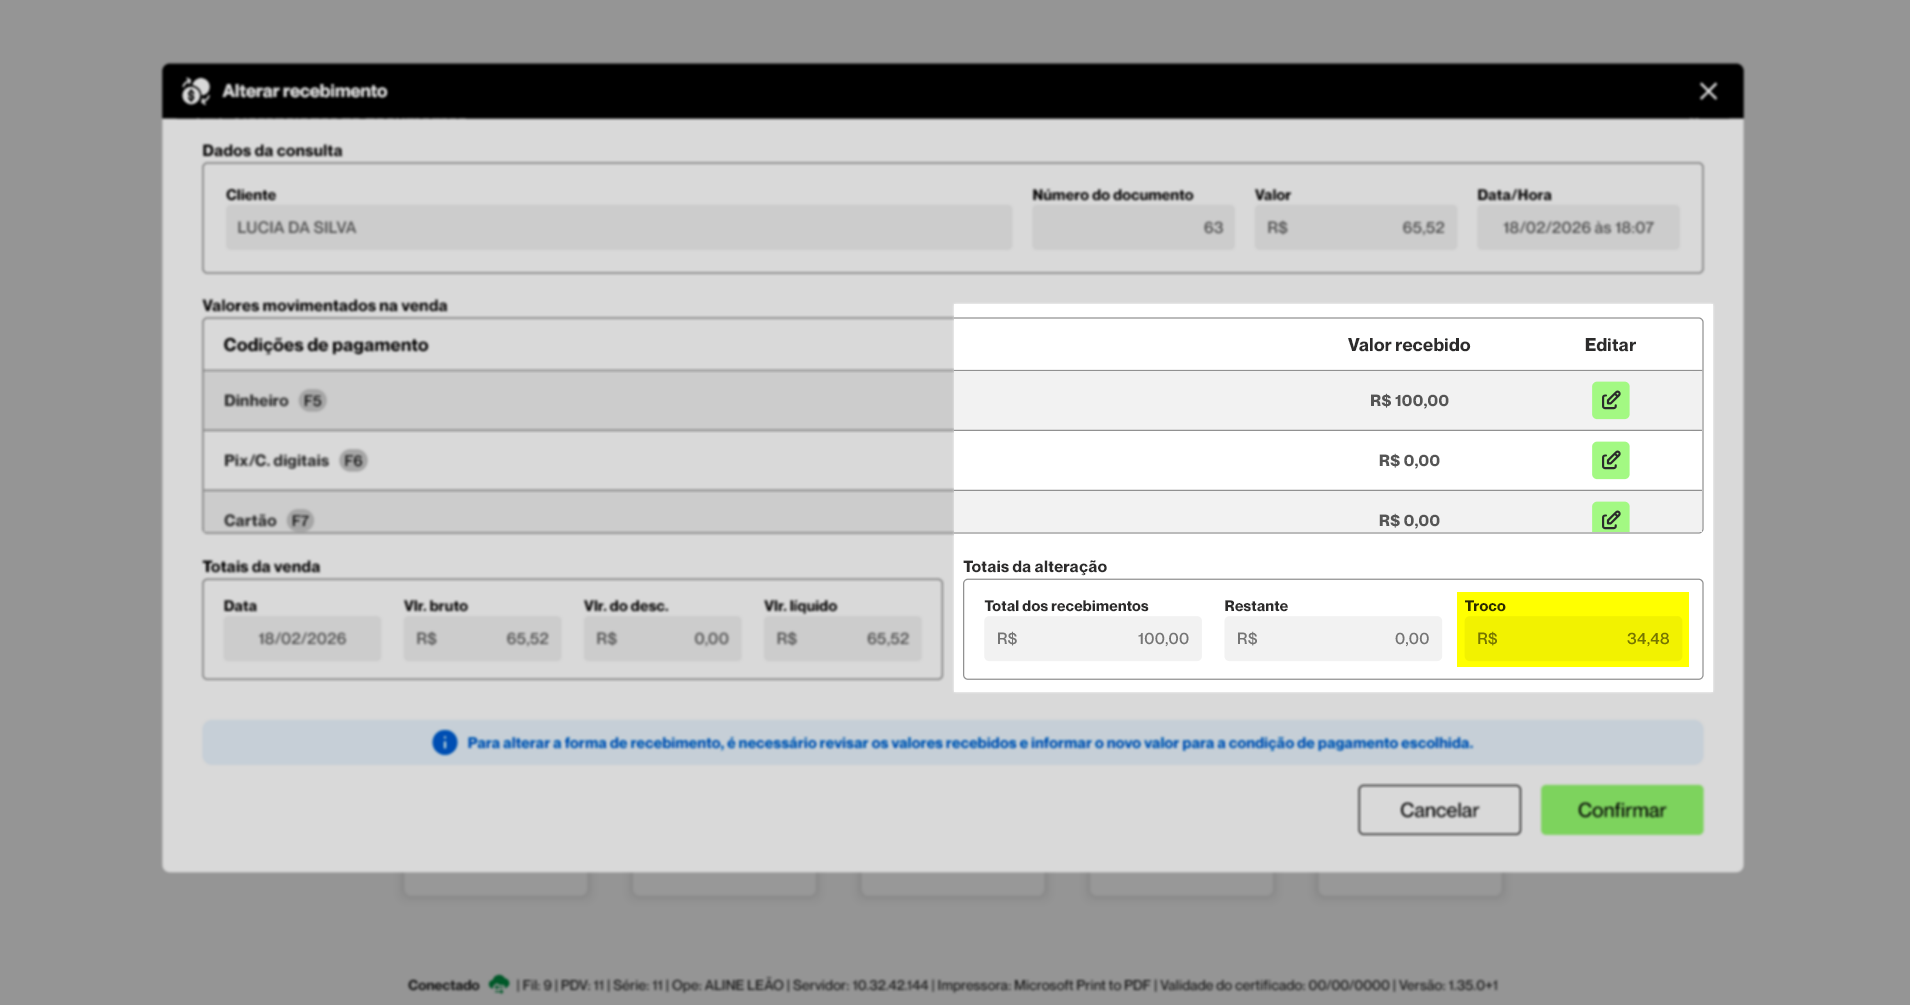Image resolution: width=1910 pixels, height=1005 pixels.
Task: Click the green cloud Conectado status icon
Action: (499, 984)
